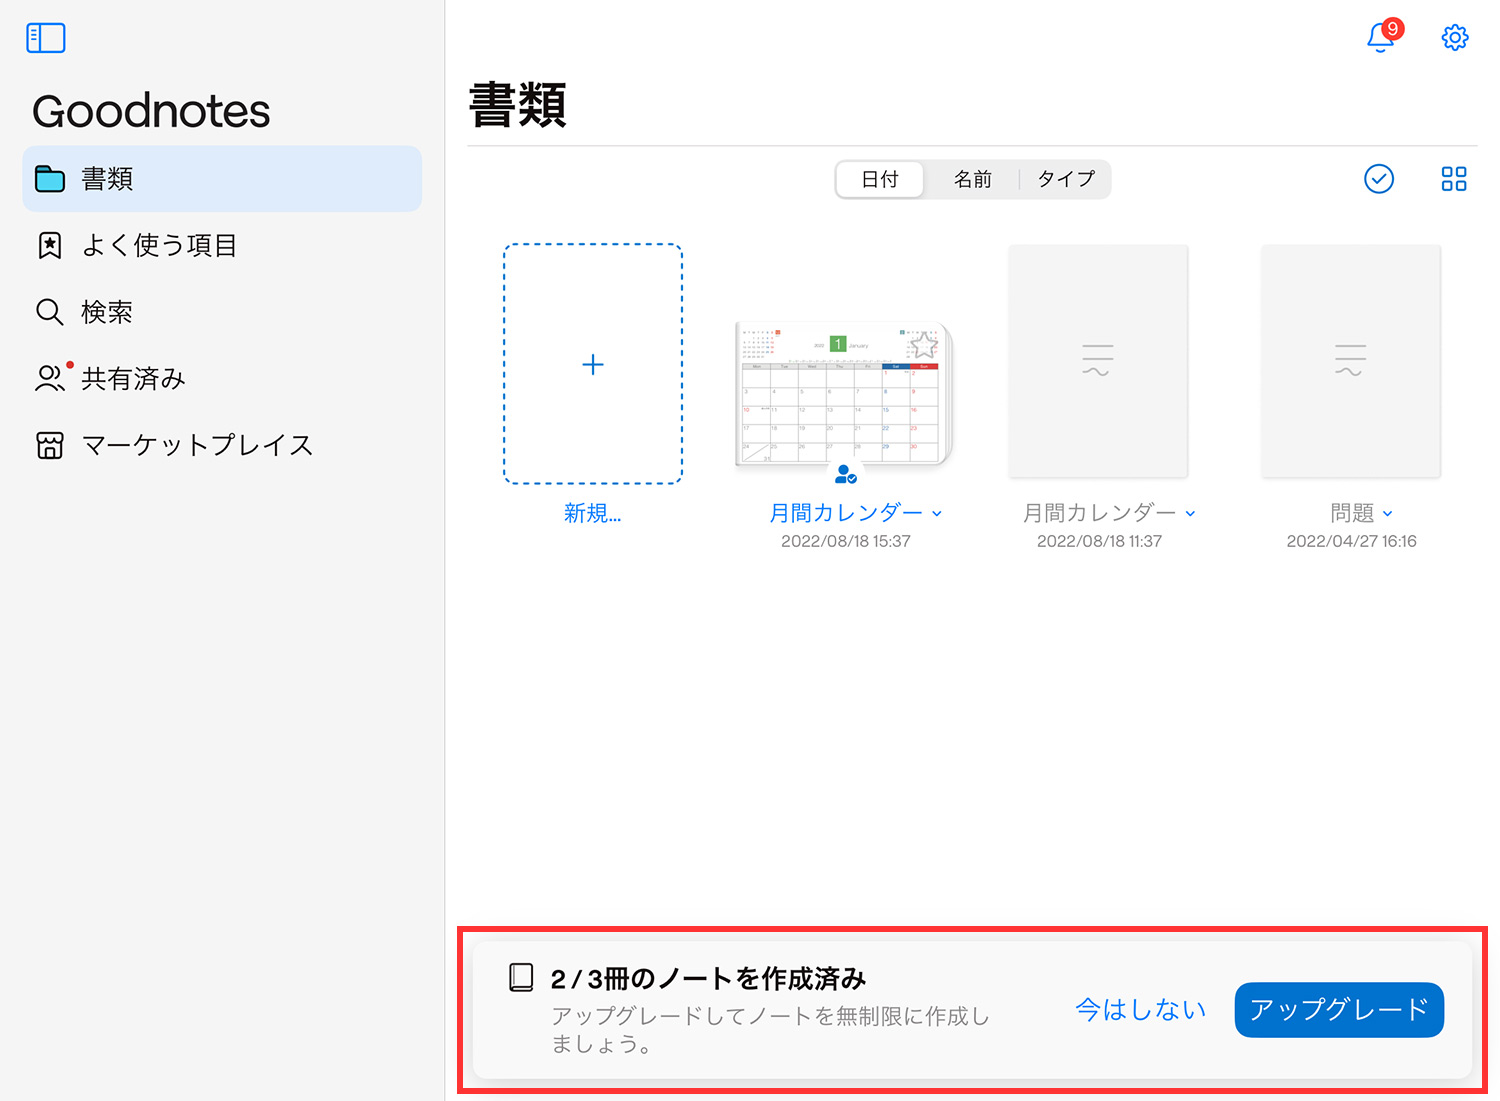The width and height of the screenshot is (1500, 1101).
Task: Switch to grid view icon
Action: pyautogui.click(x=1454, y=179)
